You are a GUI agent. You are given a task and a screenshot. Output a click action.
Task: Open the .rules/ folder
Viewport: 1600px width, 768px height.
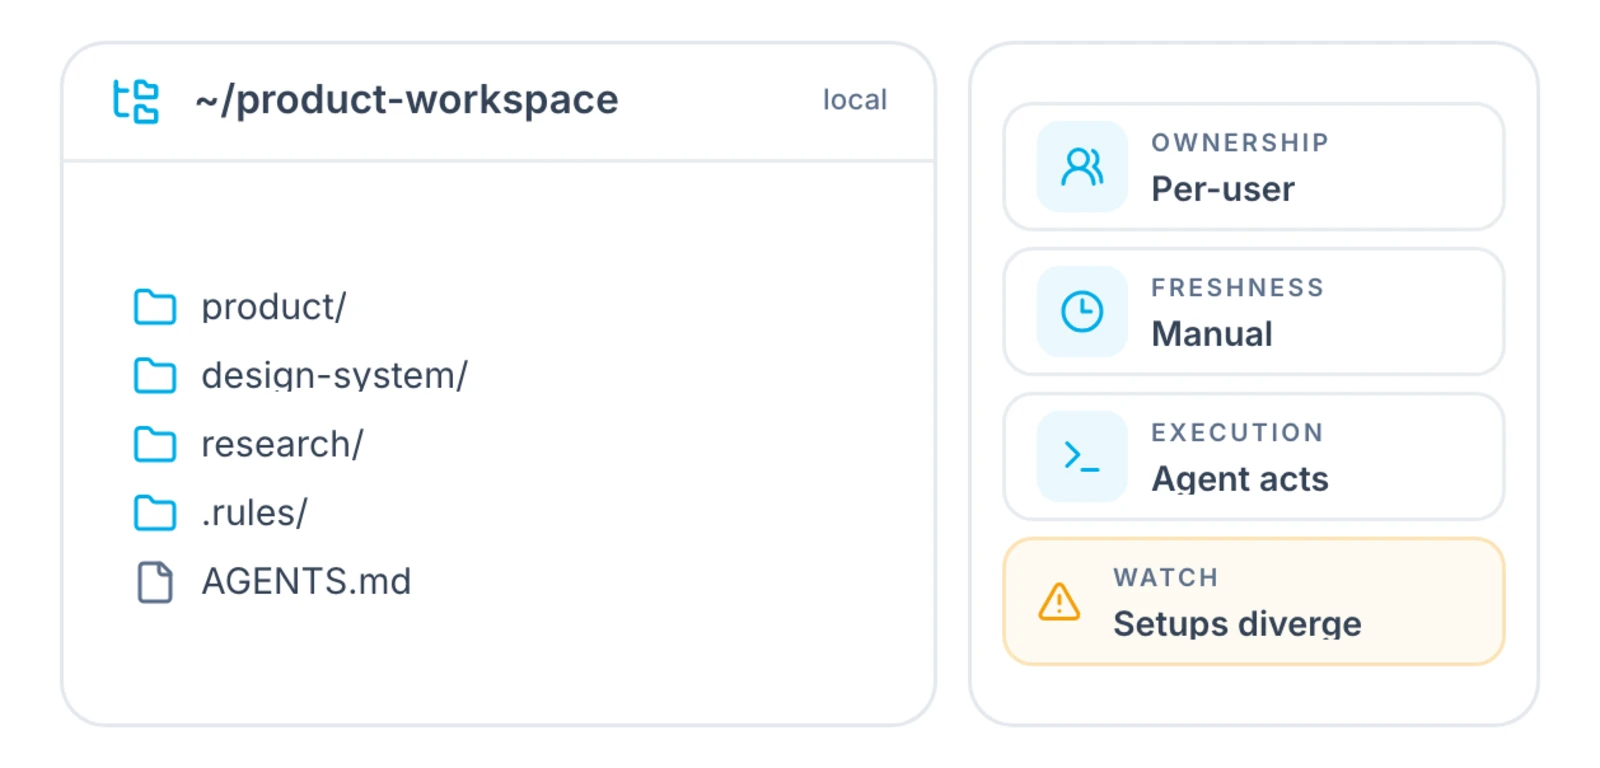(254, 513)
